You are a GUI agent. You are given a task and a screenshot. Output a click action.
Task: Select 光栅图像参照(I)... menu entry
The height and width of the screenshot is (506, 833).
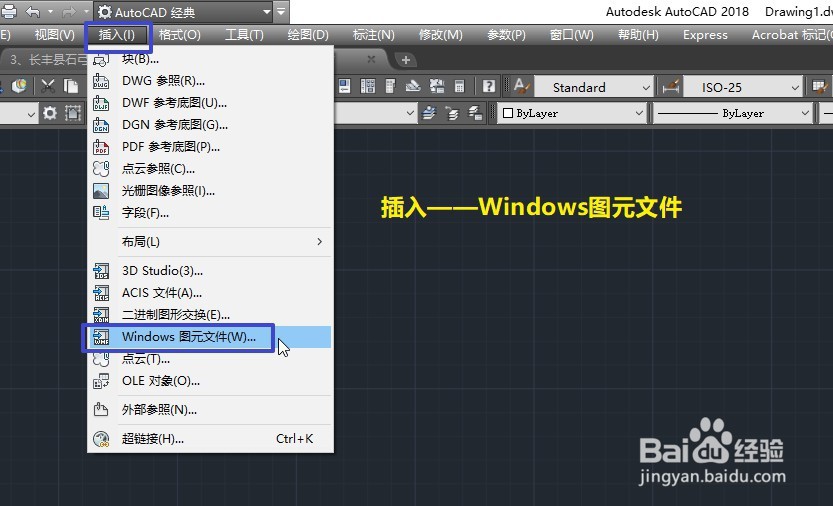point(210,191)
